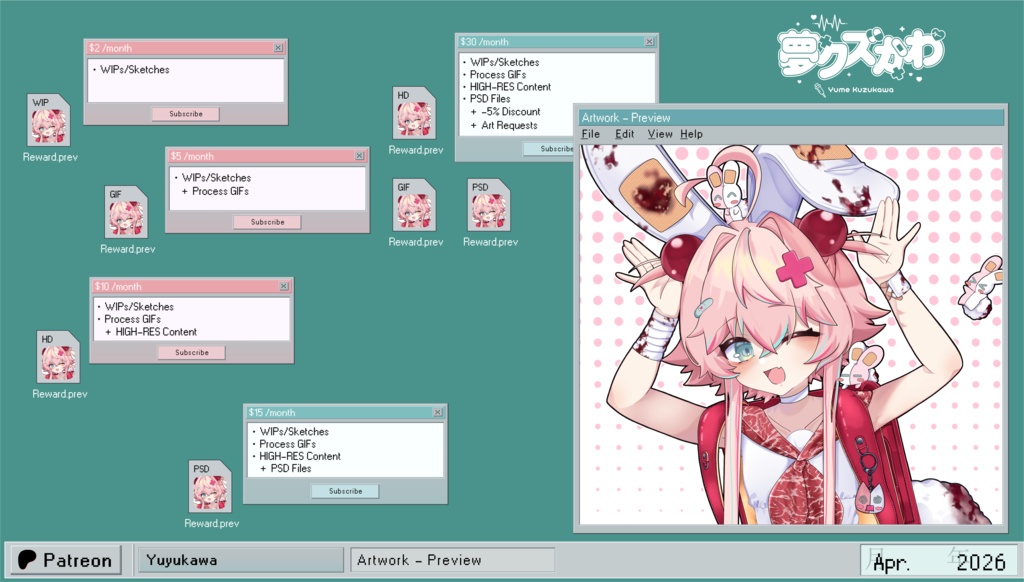Subscribe to the $15/month tier
This screenshot has height=582, width=1024.
(x=345, y=491)
